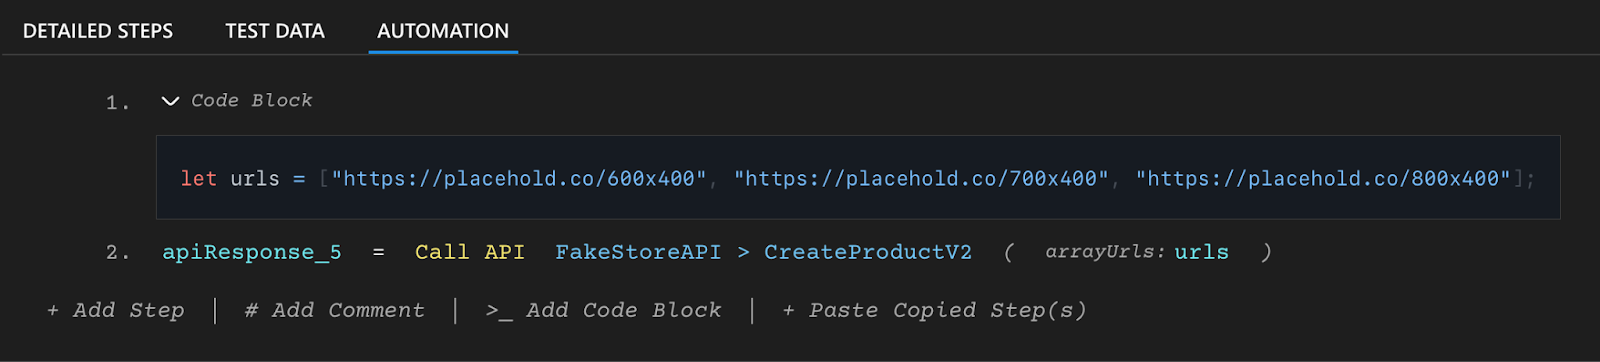
Task: Click Add Comment button
Action: [x=334, y=311]
